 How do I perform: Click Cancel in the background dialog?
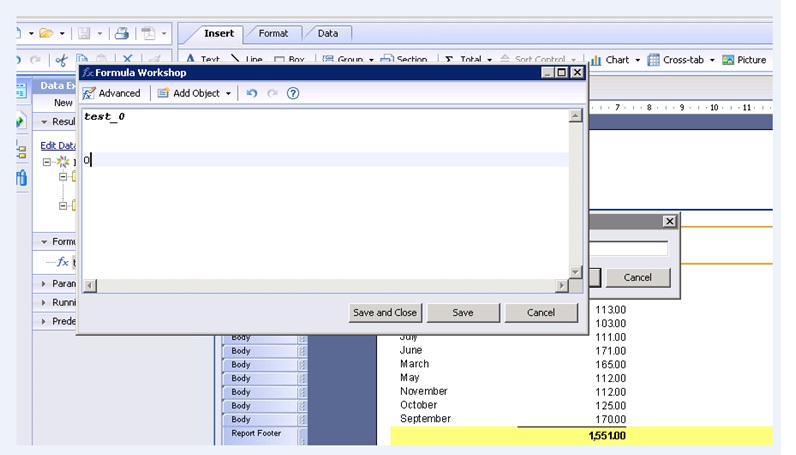[638, 278]
